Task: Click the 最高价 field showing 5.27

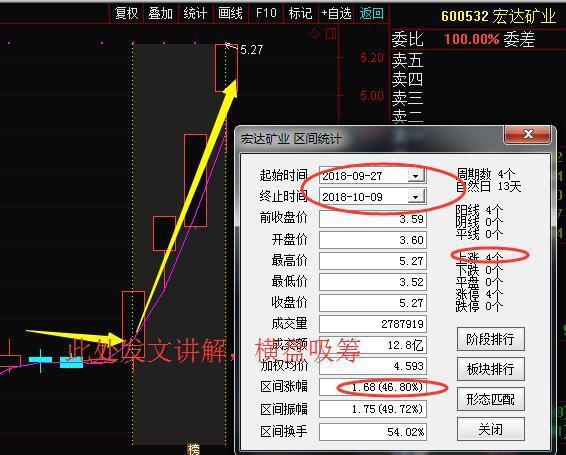Action: [x=373, y=261]
